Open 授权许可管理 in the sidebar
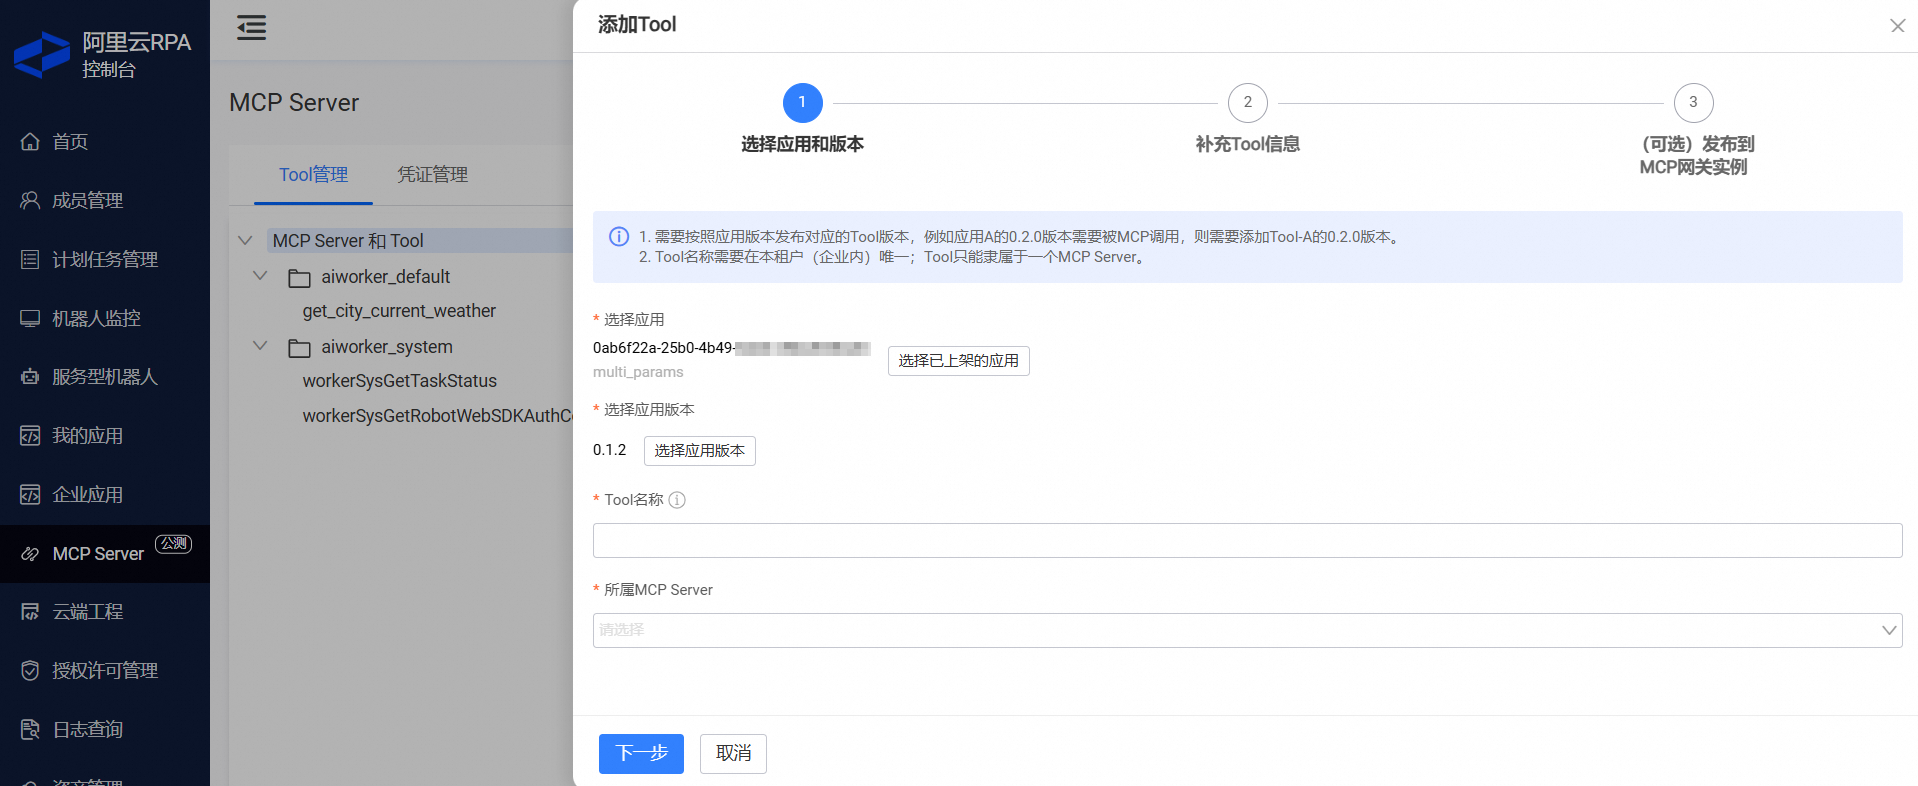 coord(105,671)
